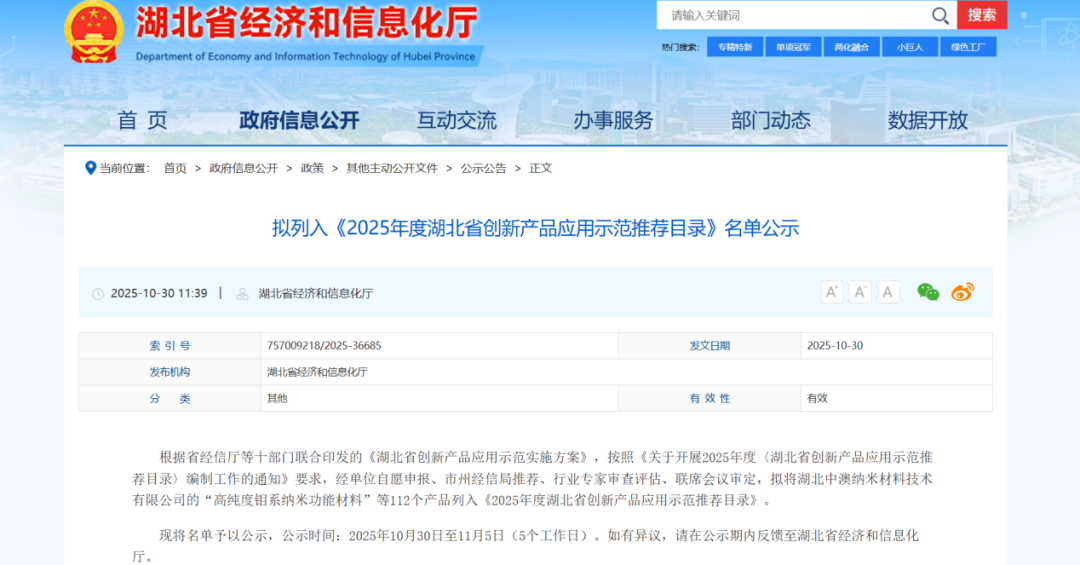Open the 首页 navigation menu
Image resolution: width=1080 pixels, height=565 pixels.
click(x=142, y=121)
